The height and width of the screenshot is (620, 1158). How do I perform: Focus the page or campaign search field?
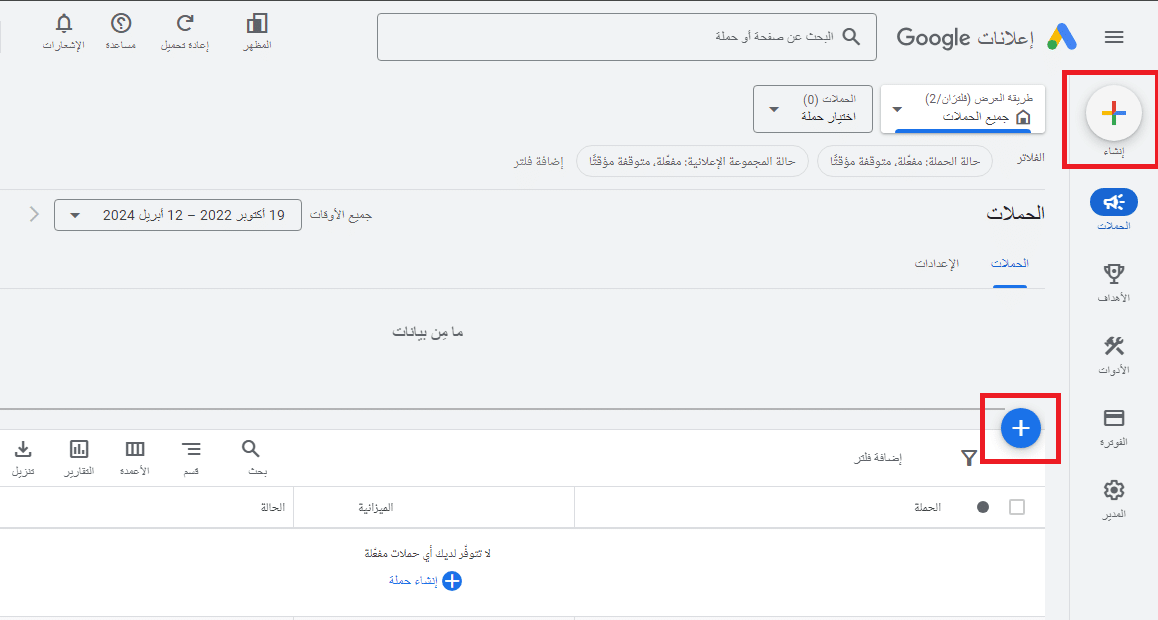click(626, 36)
